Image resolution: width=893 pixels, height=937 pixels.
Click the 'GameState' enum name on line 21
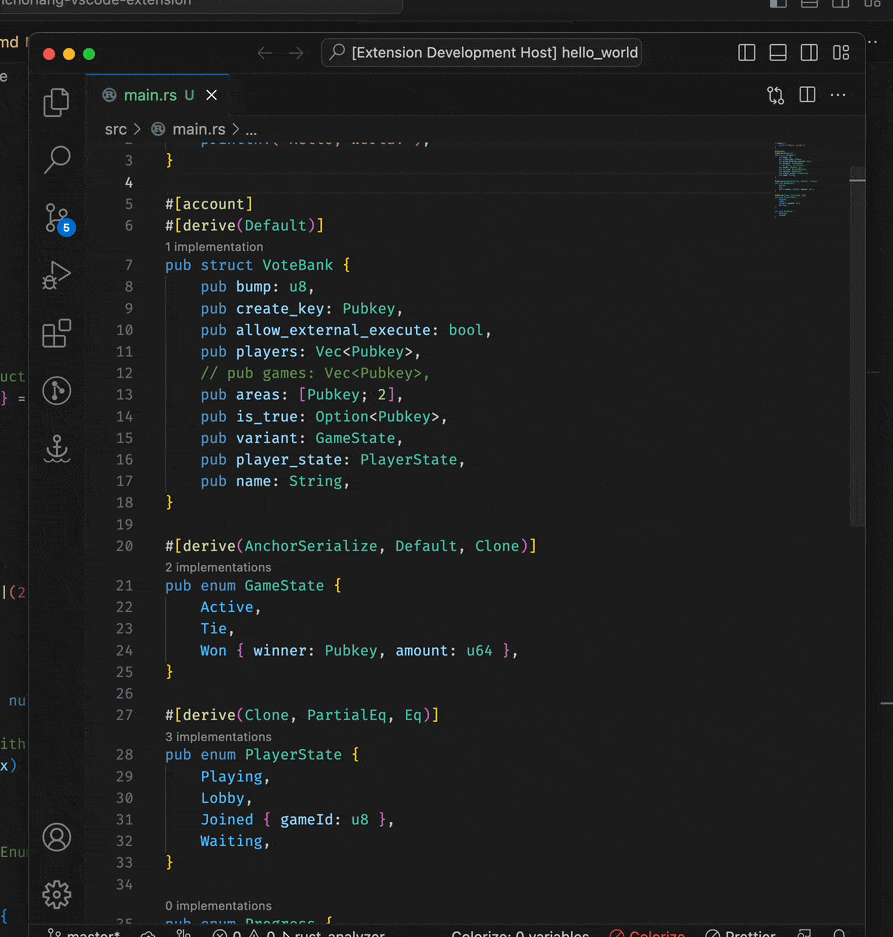pos(284,586)
